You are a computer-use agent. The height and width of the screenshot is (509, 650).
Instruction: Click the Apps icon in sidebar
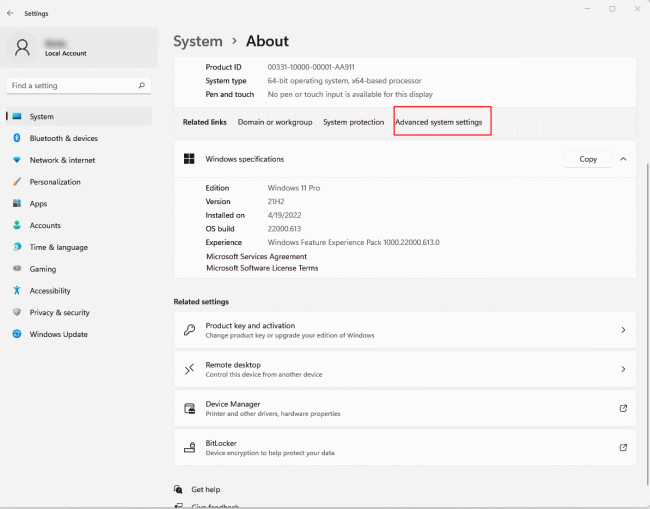coord(17,204)
